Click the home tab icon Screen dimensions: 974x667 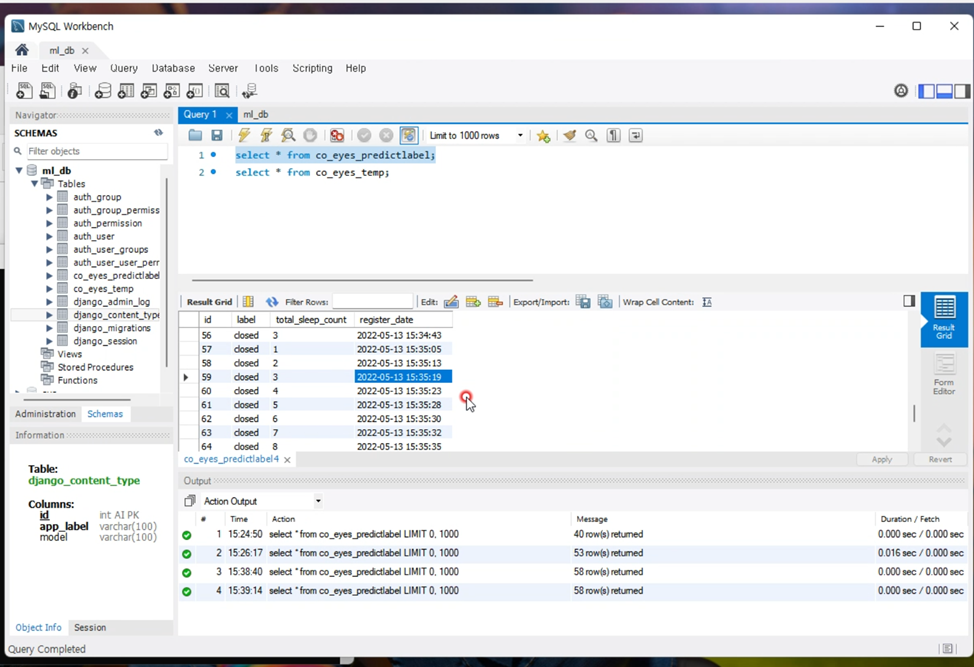tap(22, 50)
